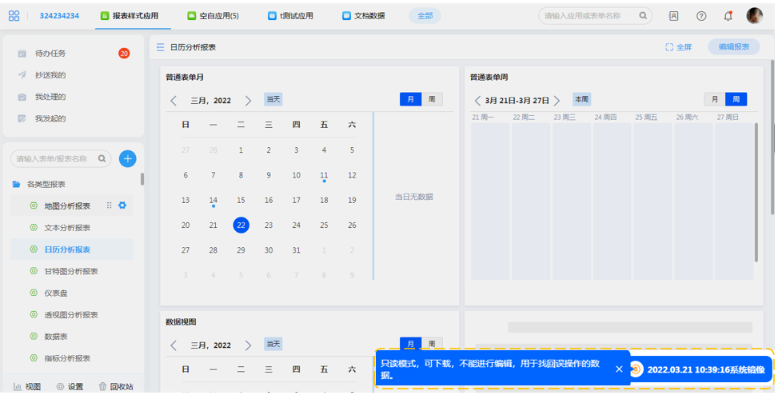Click the 编辑报表 button
779x394 pixels.
click(734, 47)
